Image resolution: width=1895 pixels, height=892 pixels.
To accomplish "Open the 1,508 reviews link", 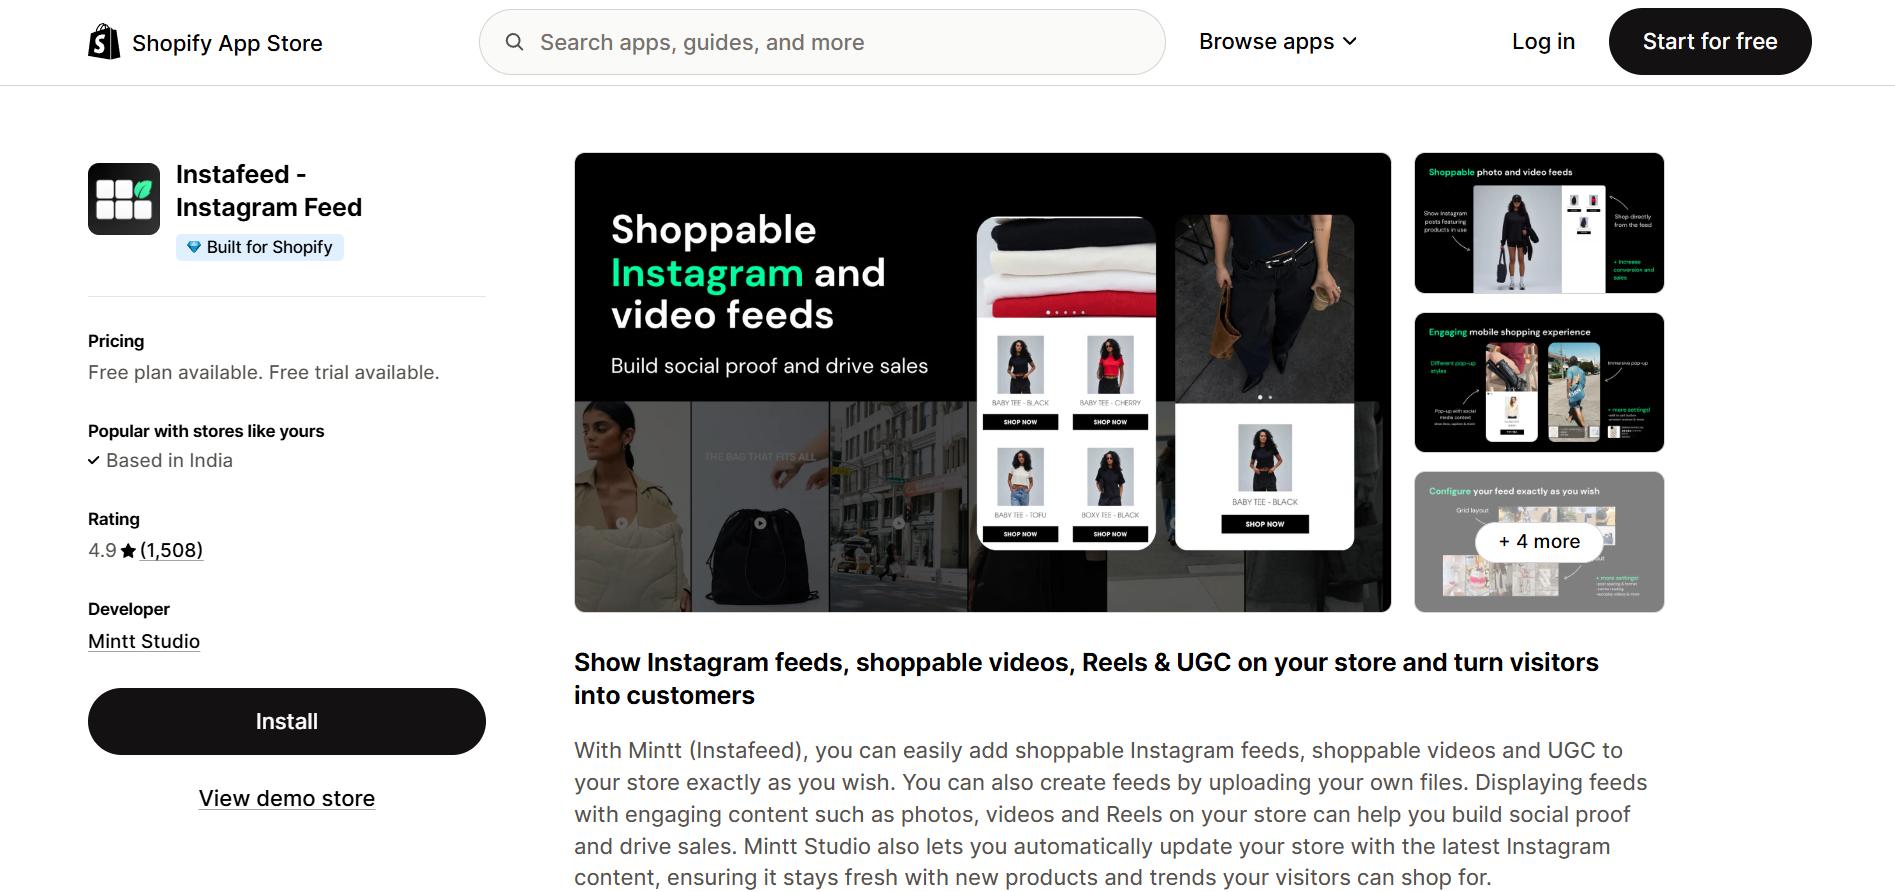I will [x=171, y=551].
